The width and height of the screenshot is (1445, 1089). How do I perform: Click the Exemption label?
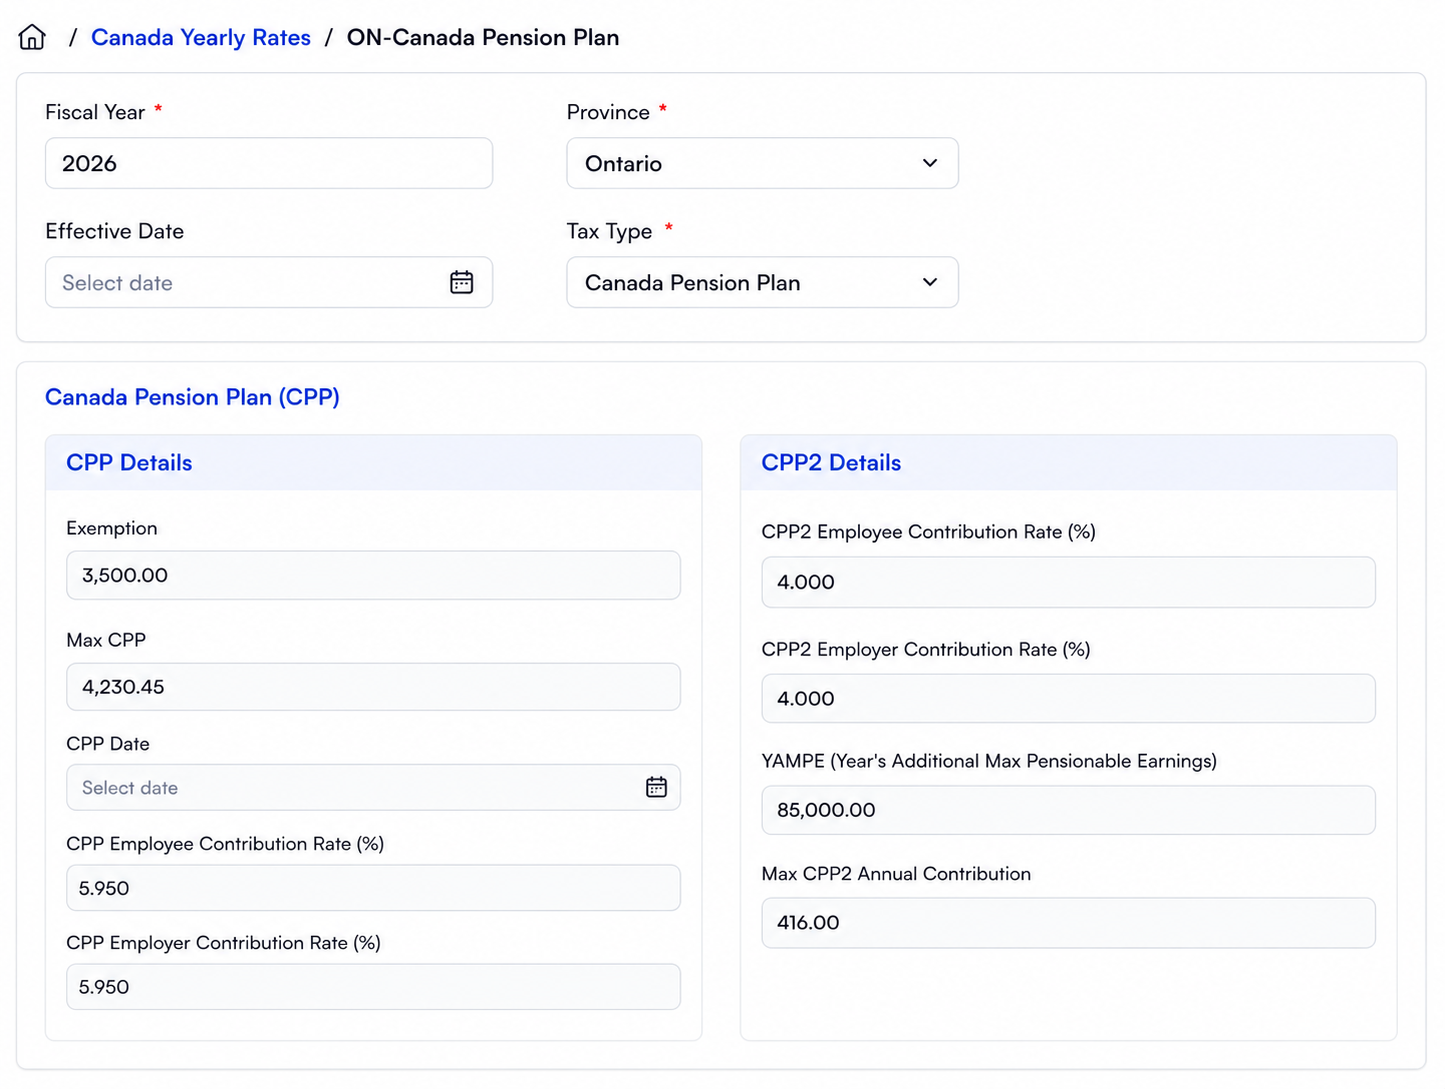pos(112,528)
